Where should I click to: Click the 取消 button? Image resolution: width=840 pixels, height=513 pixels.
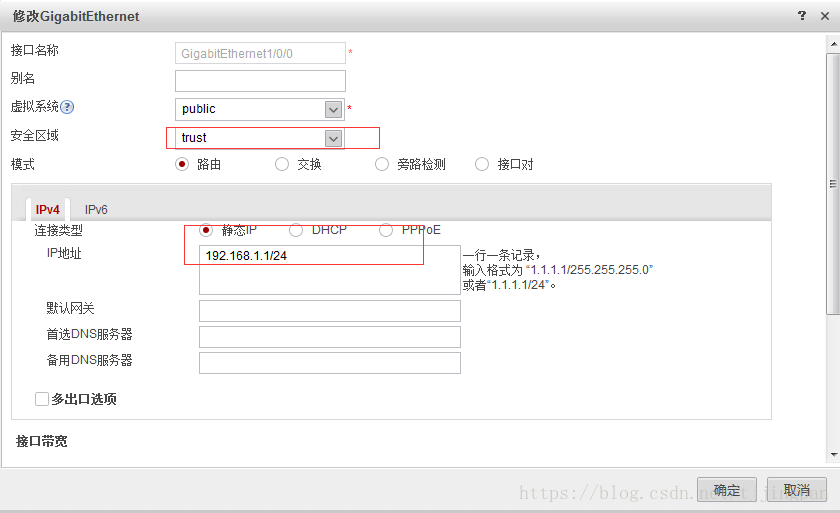point(796,489)
